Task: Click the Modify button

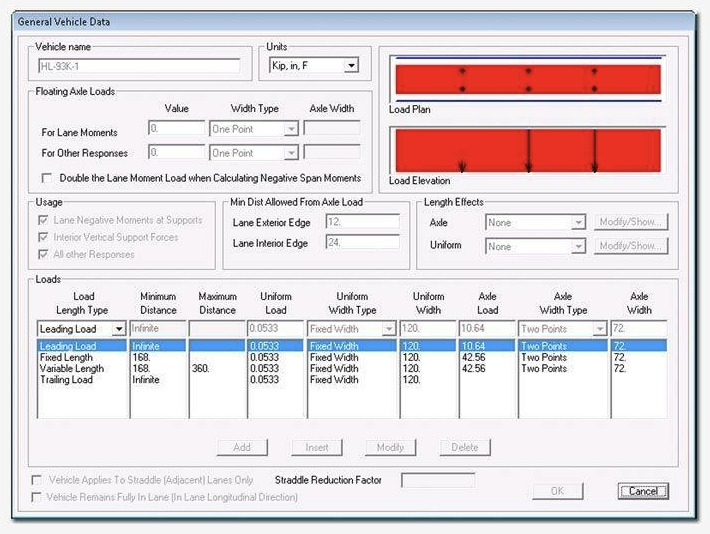Action: (x=390, y=447)
